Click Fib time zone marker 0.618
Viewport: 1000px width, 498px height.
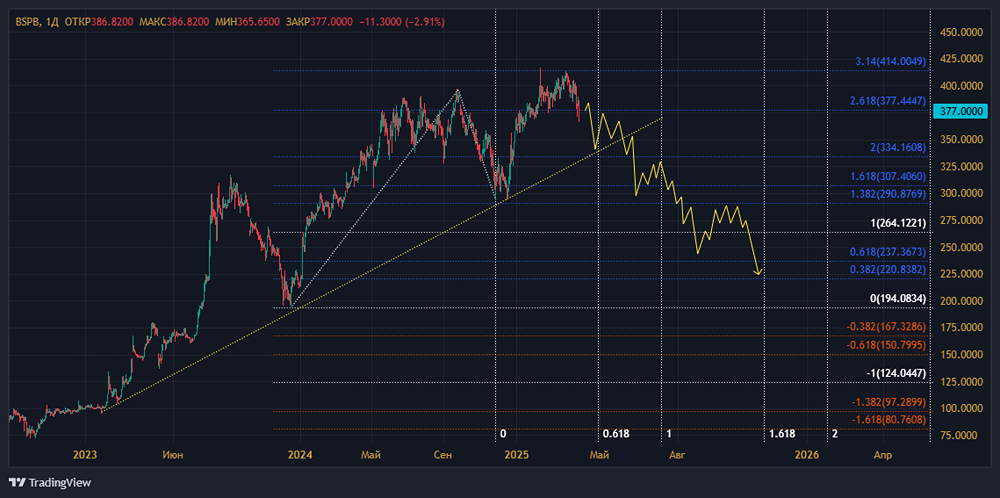coord(616,434)
